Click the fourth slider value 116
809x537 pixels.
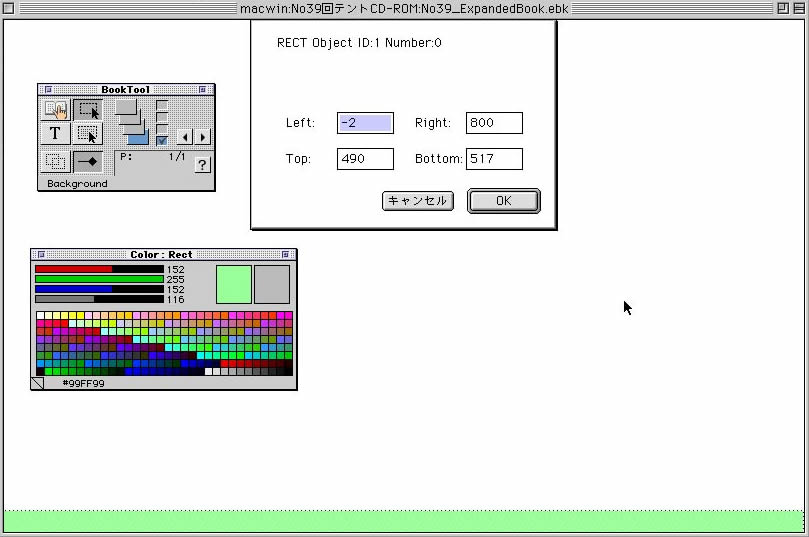pos(175,300)
